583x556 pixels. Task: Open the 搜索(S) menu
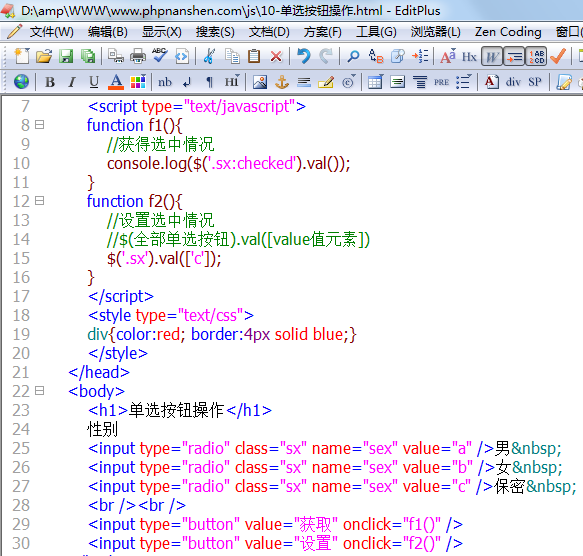point(215,32)
